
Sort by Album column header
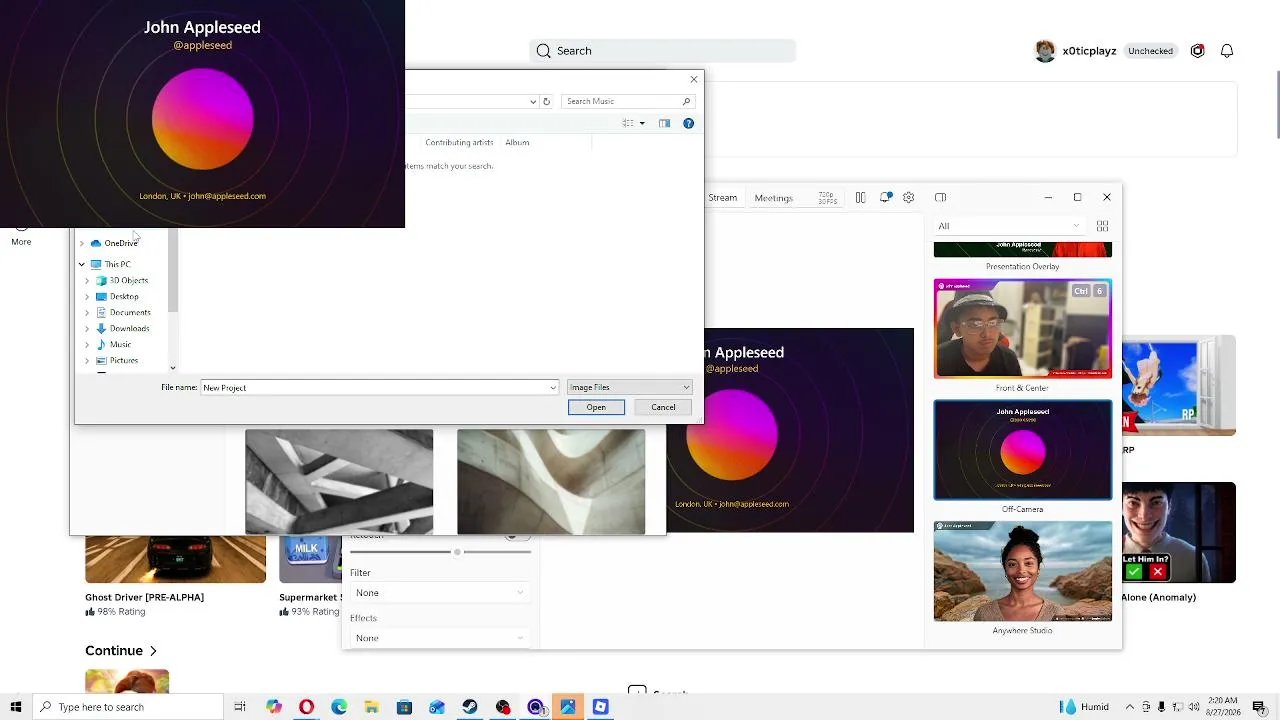click(x=517, y=142)
